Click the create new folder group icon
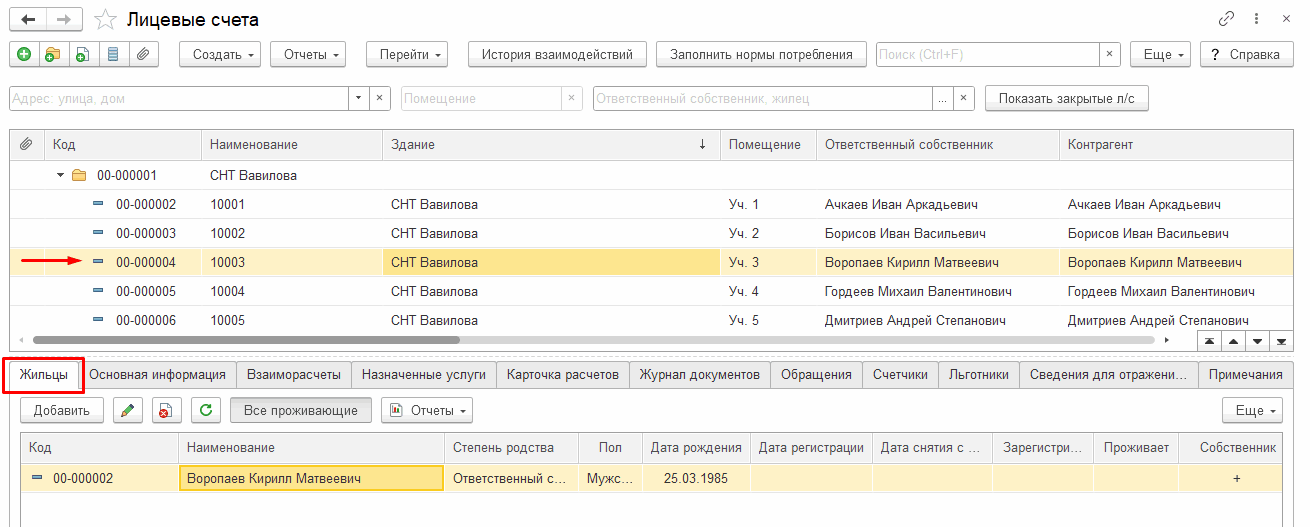 coord(52,55)
